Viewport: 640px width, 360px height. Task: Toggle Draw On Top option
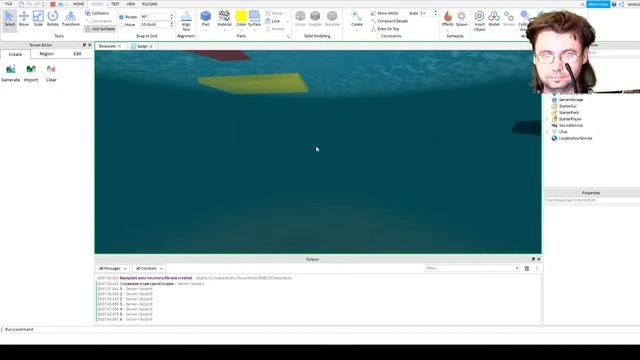tap(385, 29)
